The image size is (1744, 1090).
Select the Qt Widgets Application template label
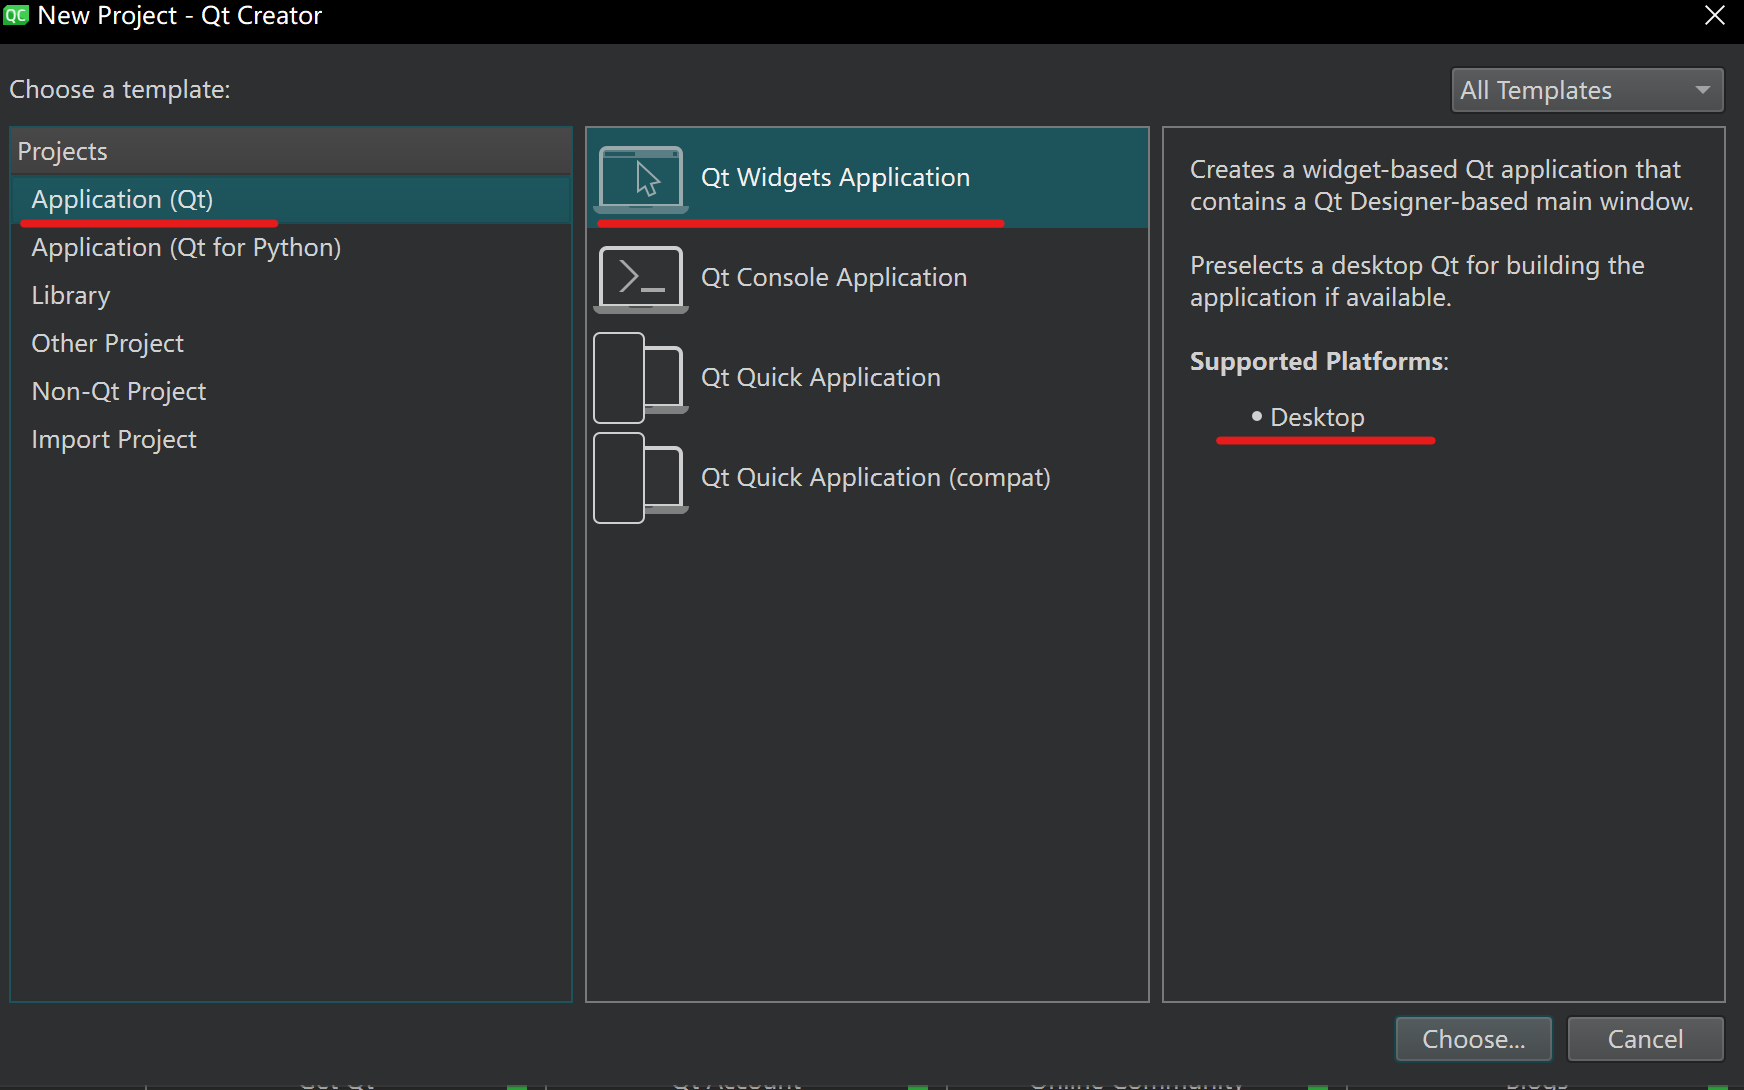click(x=835, y=177)
